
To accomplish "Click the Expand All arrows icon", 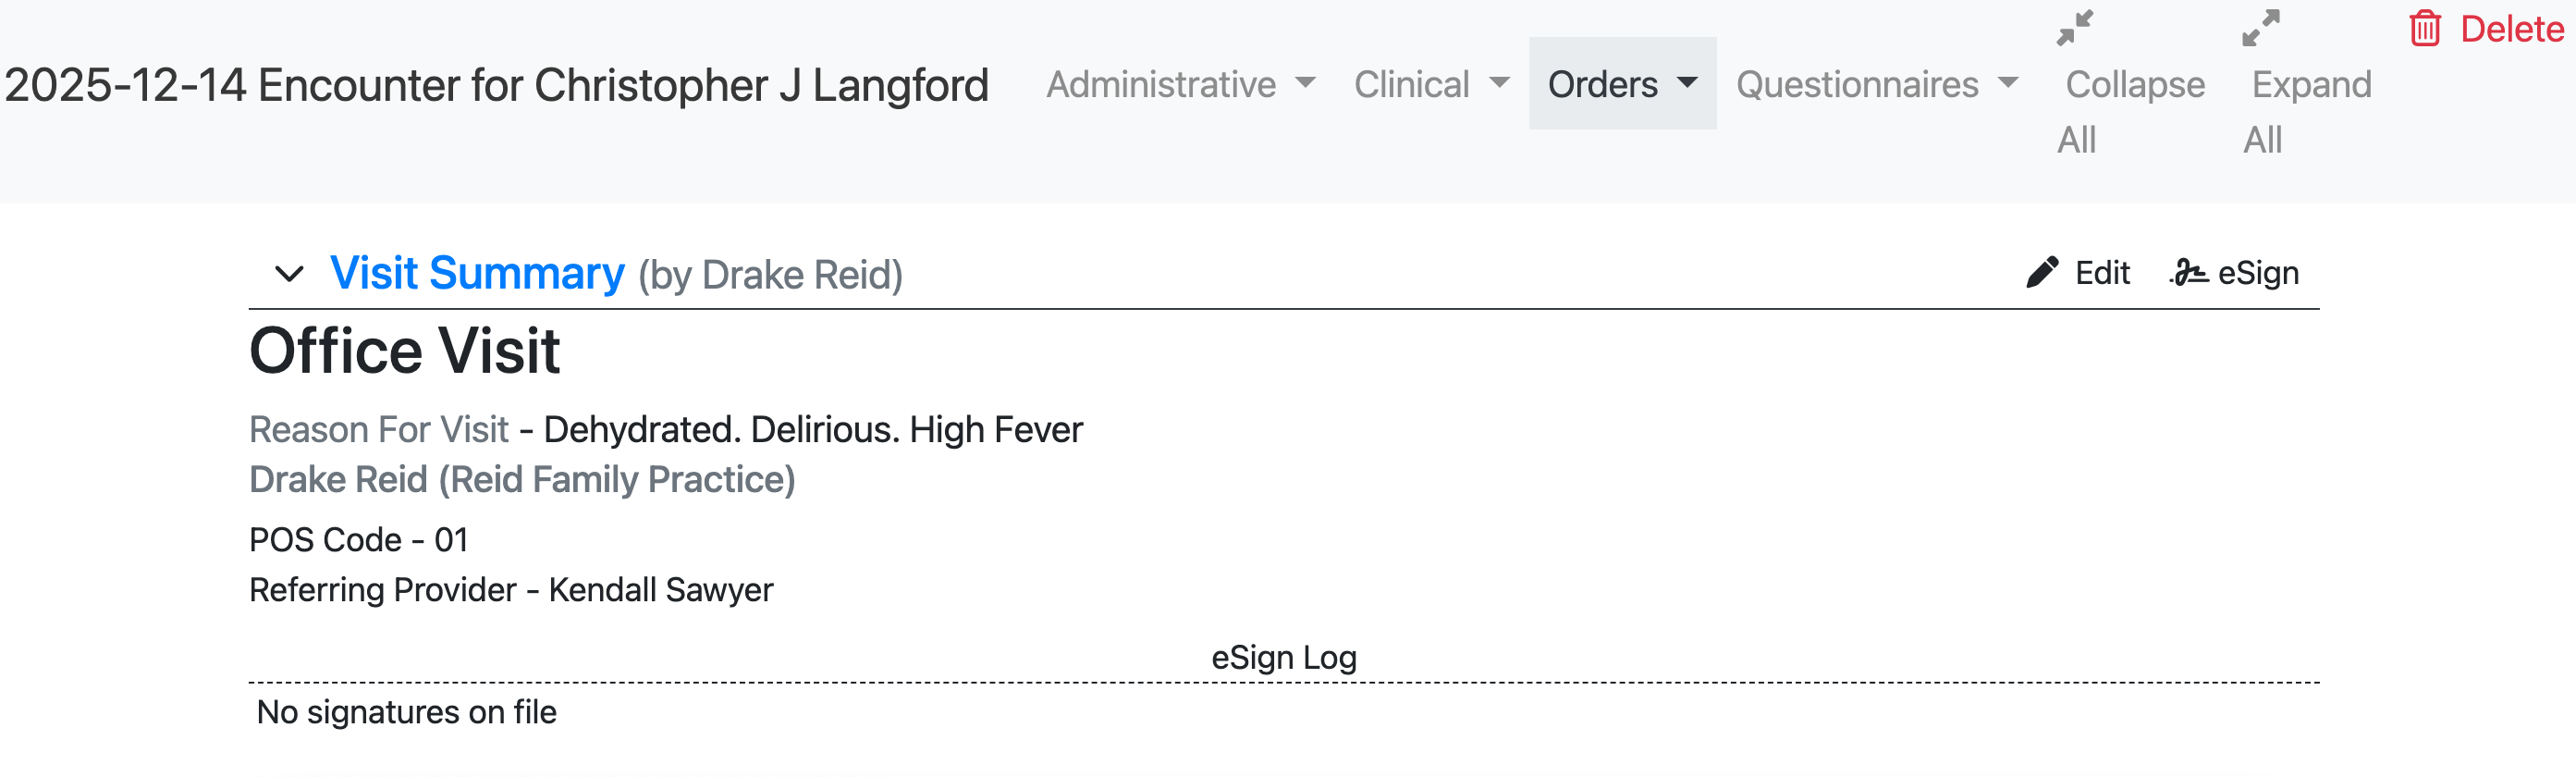I will [x=2262, y=28].
